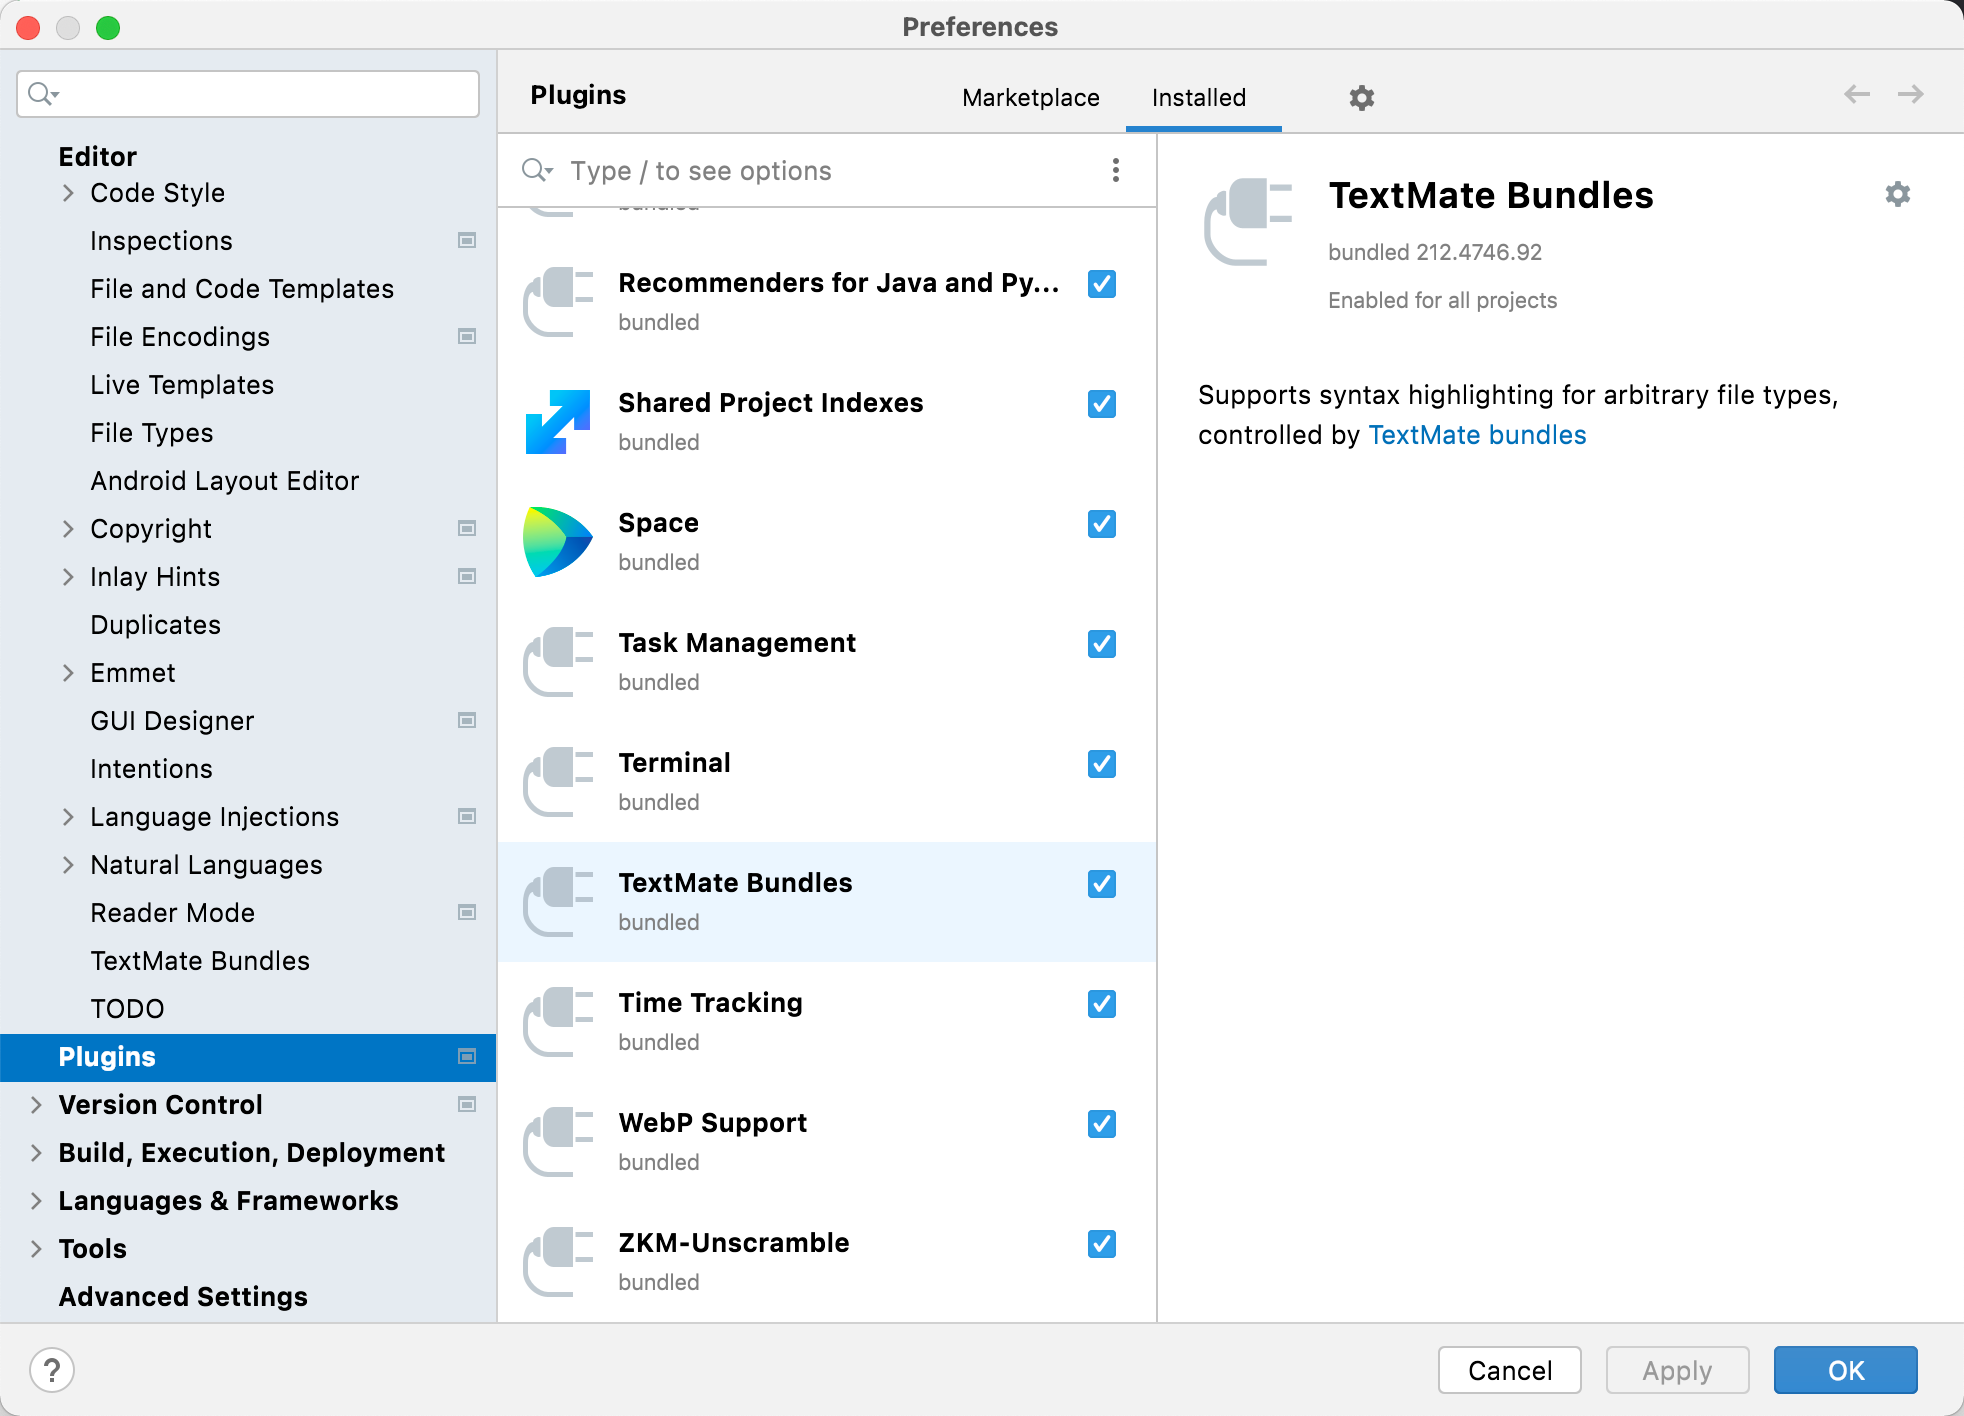Expand the Tools settings section

tap(36, 1248)
